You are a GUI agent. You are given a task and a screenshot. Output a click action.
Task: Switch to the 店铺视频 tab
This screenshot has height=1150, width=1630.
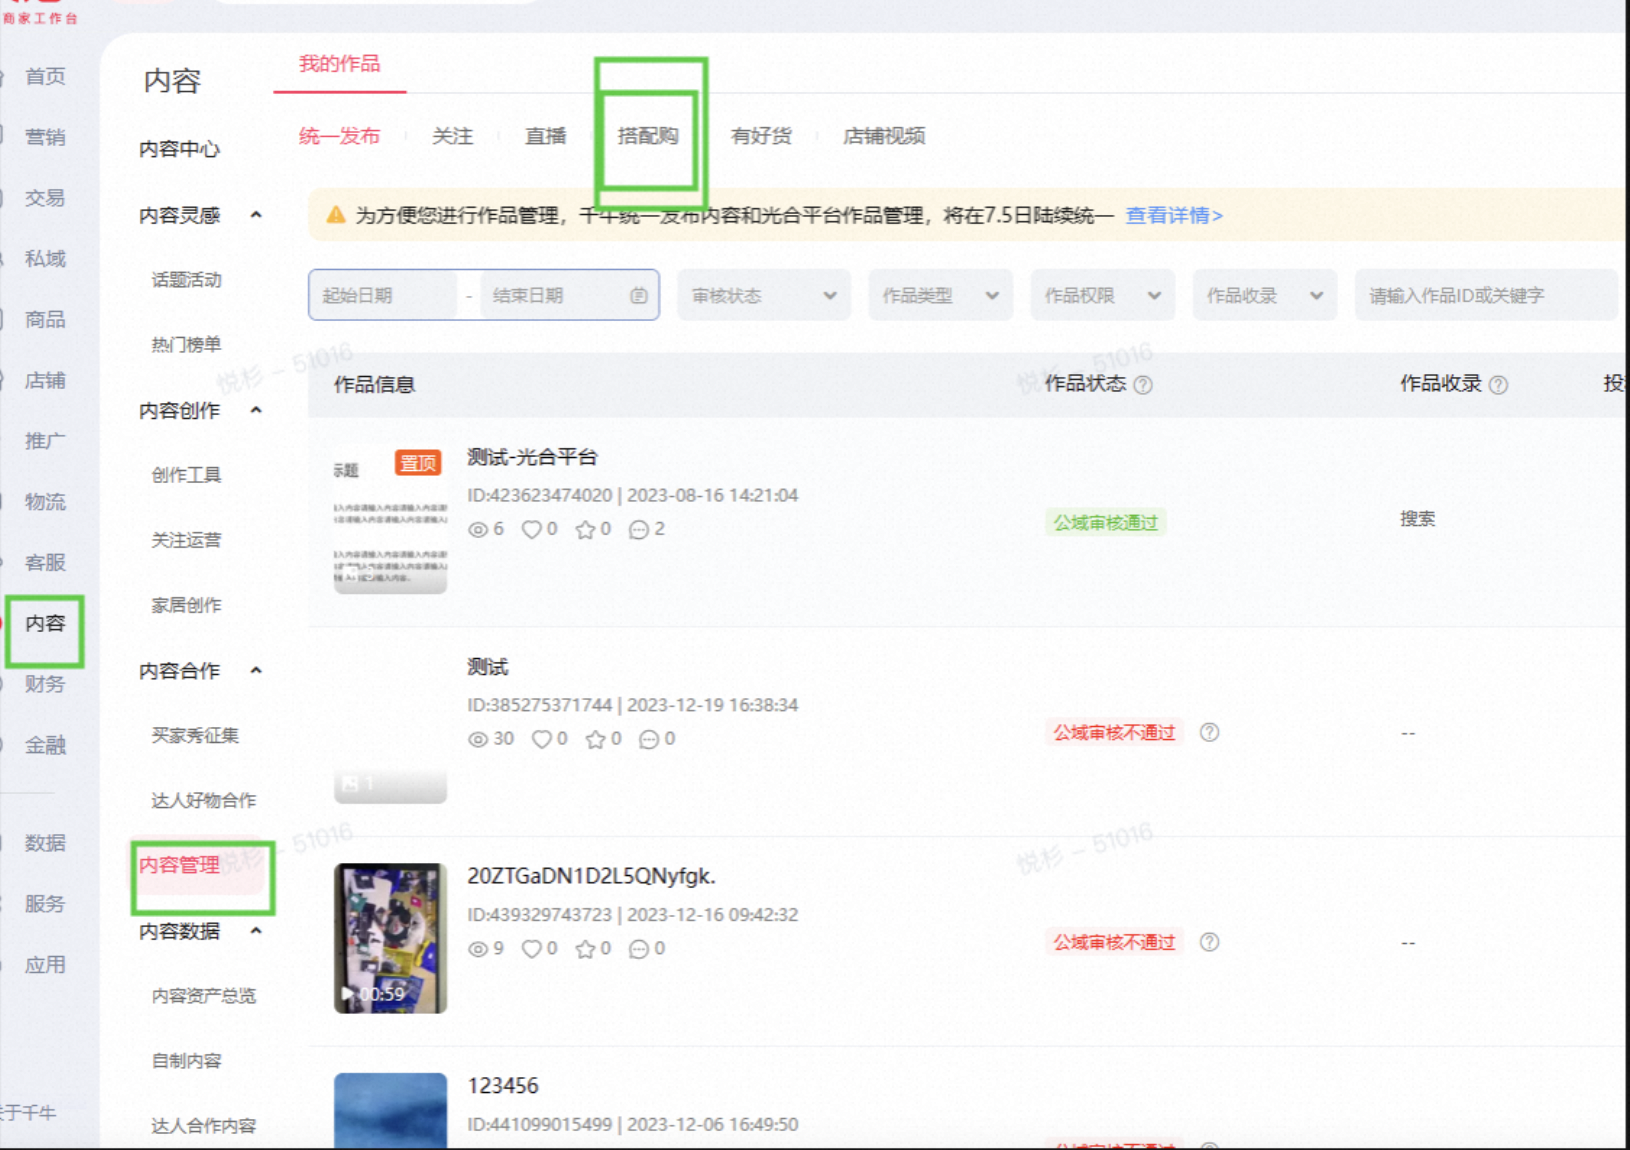pyautogui.click(x=884, y=136)
